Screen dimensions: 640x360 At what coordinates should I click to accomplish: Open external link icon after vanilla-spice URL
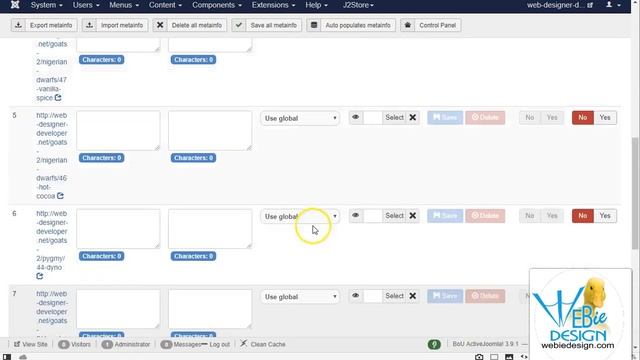(x=58, y=98)
